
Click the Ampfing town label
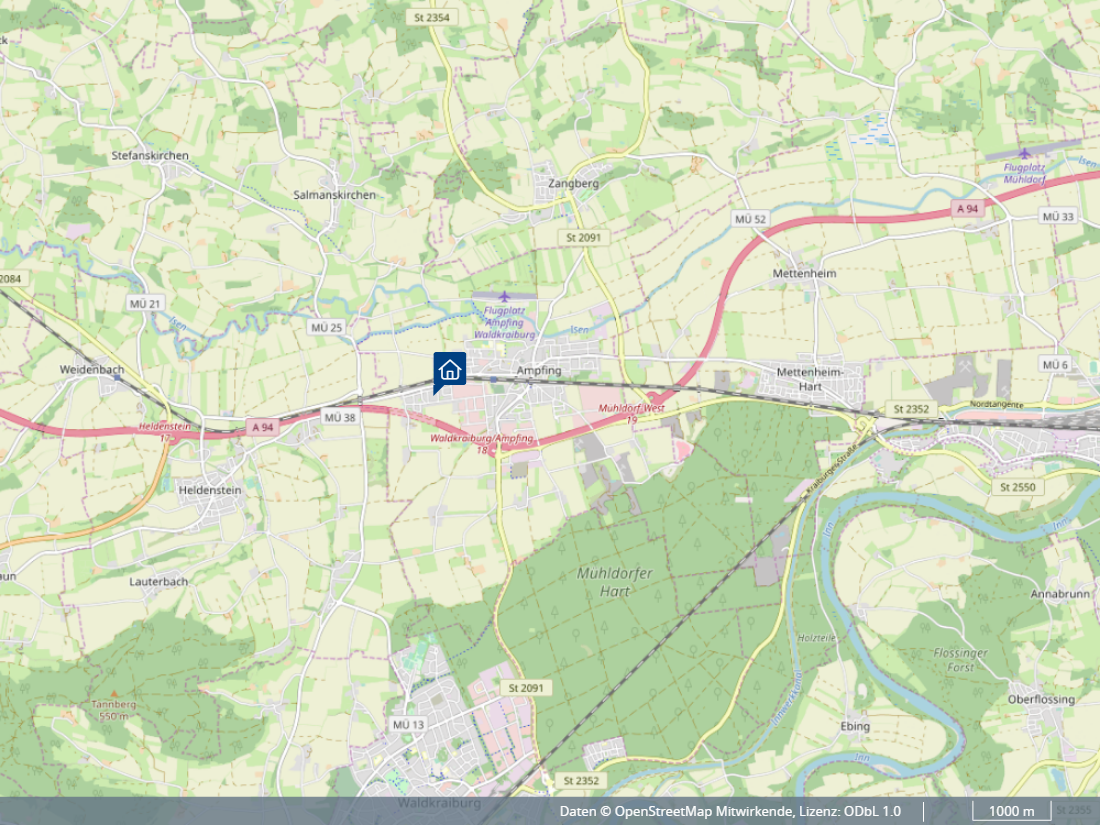[539, 370]
